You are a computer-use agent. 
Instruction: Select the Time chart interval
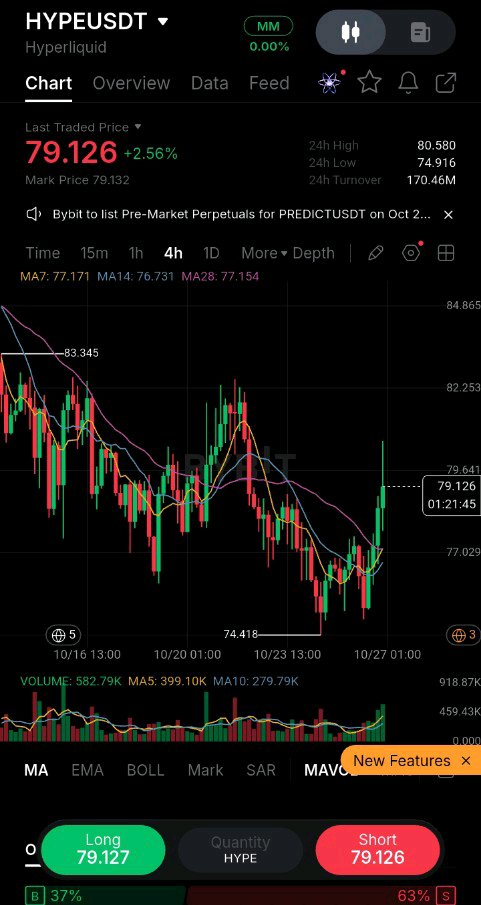pyautogui.click(x=43, y=253)
